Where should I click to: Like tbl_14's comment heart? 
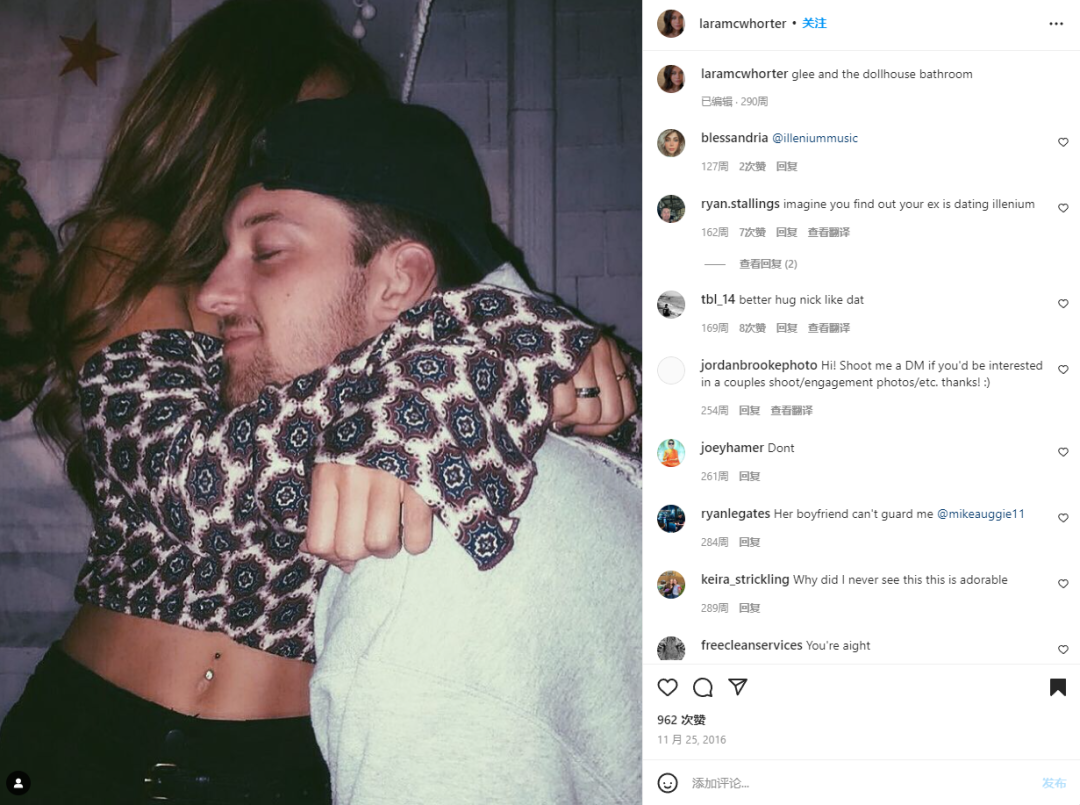(1063, 304)
